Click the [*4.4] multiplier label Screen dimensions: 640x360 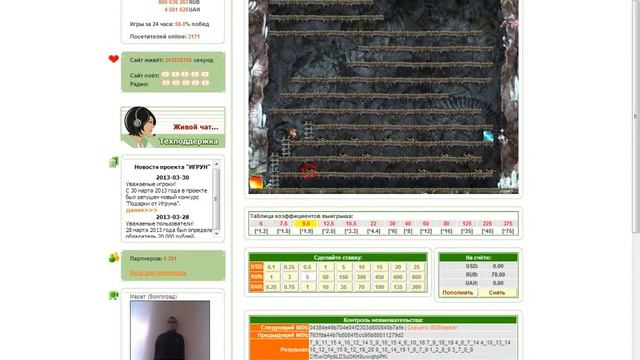pyautogui.click(x=373, y=231)
